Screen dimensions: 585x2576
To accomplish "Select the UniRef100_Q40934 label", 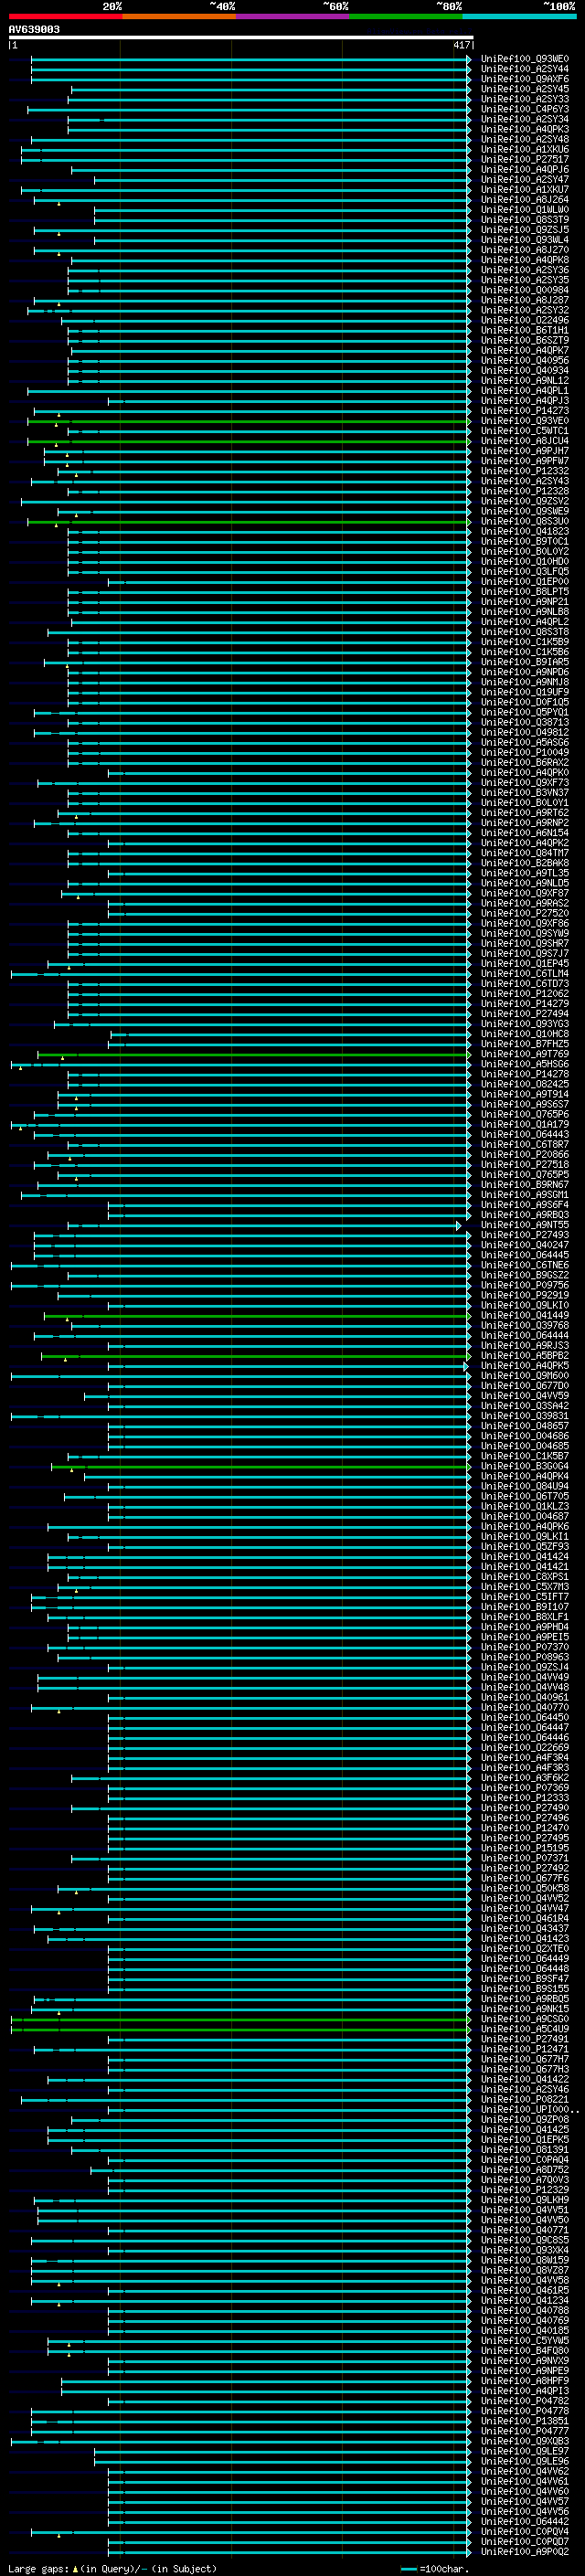I will [x=524, y=371].
